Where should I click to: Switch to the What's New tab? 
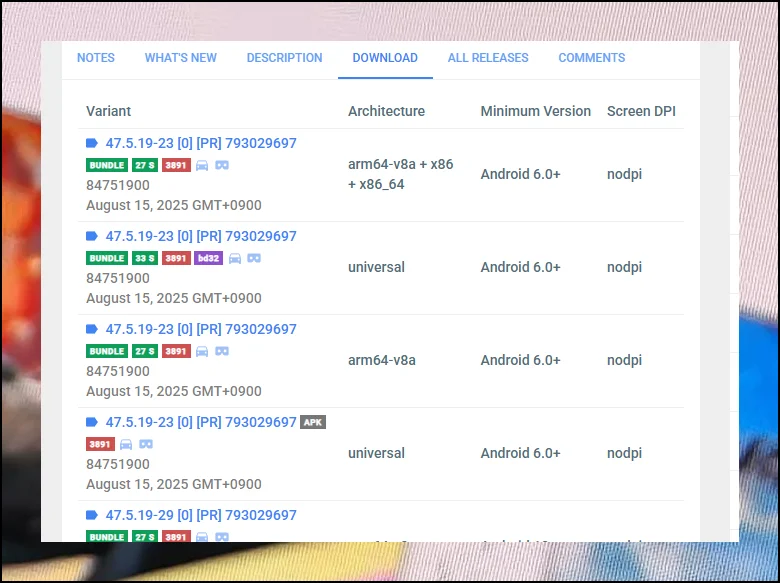click(180, 58)
